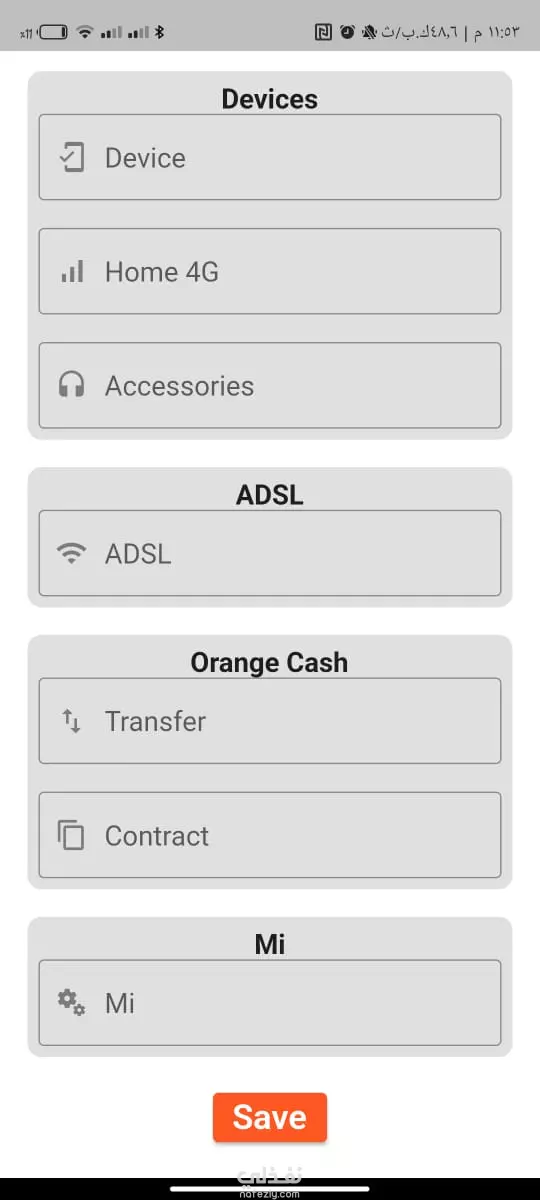Tap the device checkmark icon
This screenshot has width=540, height=1200.
click(x=71, y=158)
